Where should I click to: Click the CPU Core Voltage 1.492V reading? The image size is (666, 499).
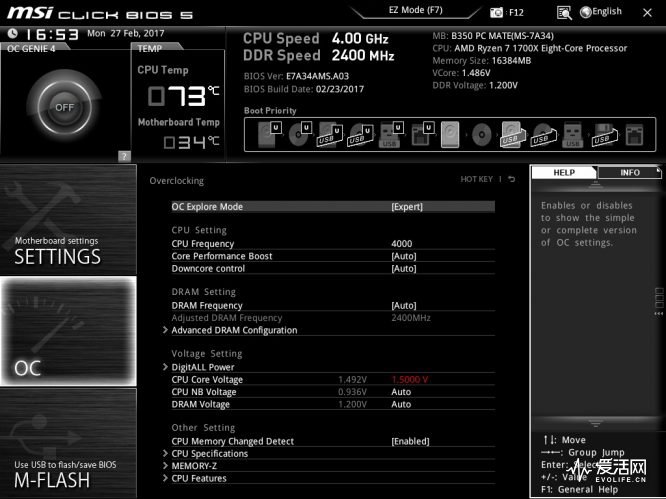pyautogui.click(x=352, y=379)
